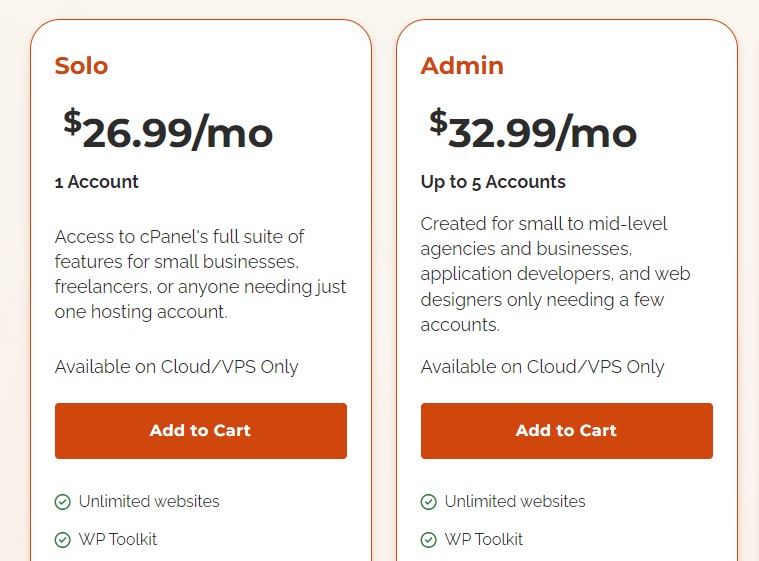Add the Solo plan to cart
Viewport: 759px width, 561px height.
(x=200, y=431)
